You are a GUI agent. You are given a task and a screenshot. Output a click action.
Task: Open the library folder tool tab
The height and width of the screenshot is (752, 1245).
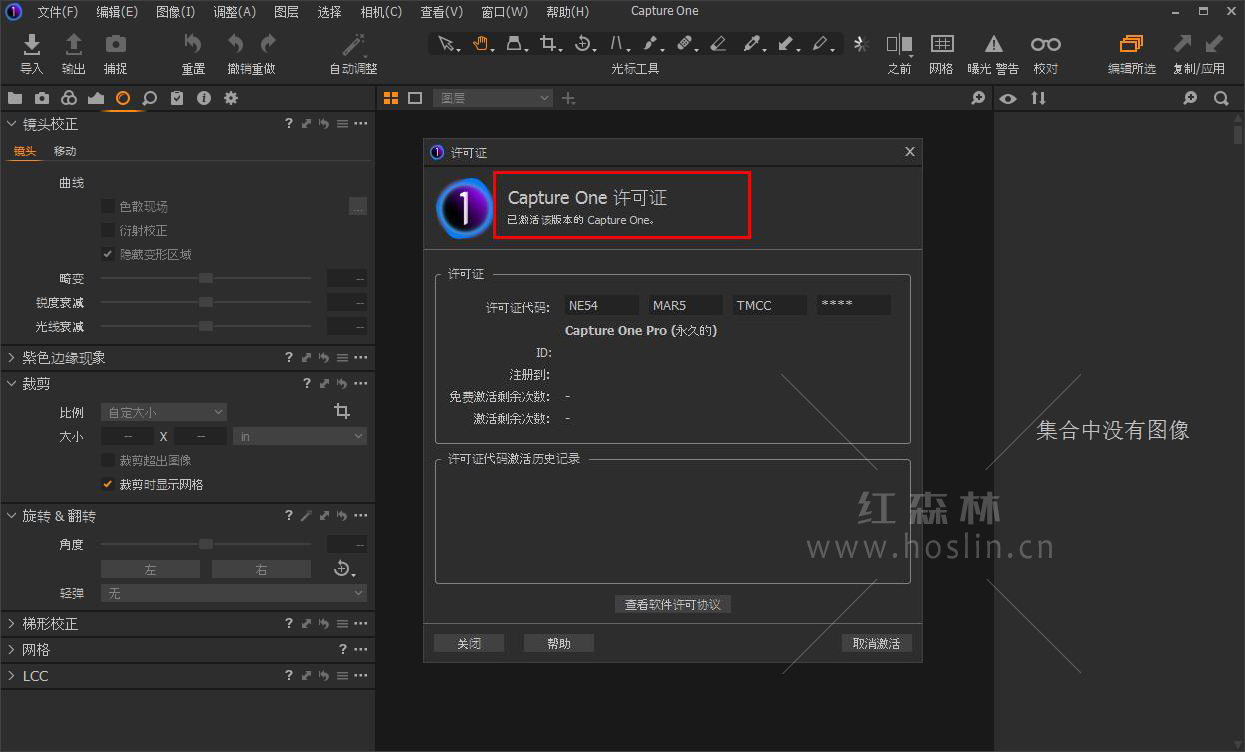(x=15, y=98)
